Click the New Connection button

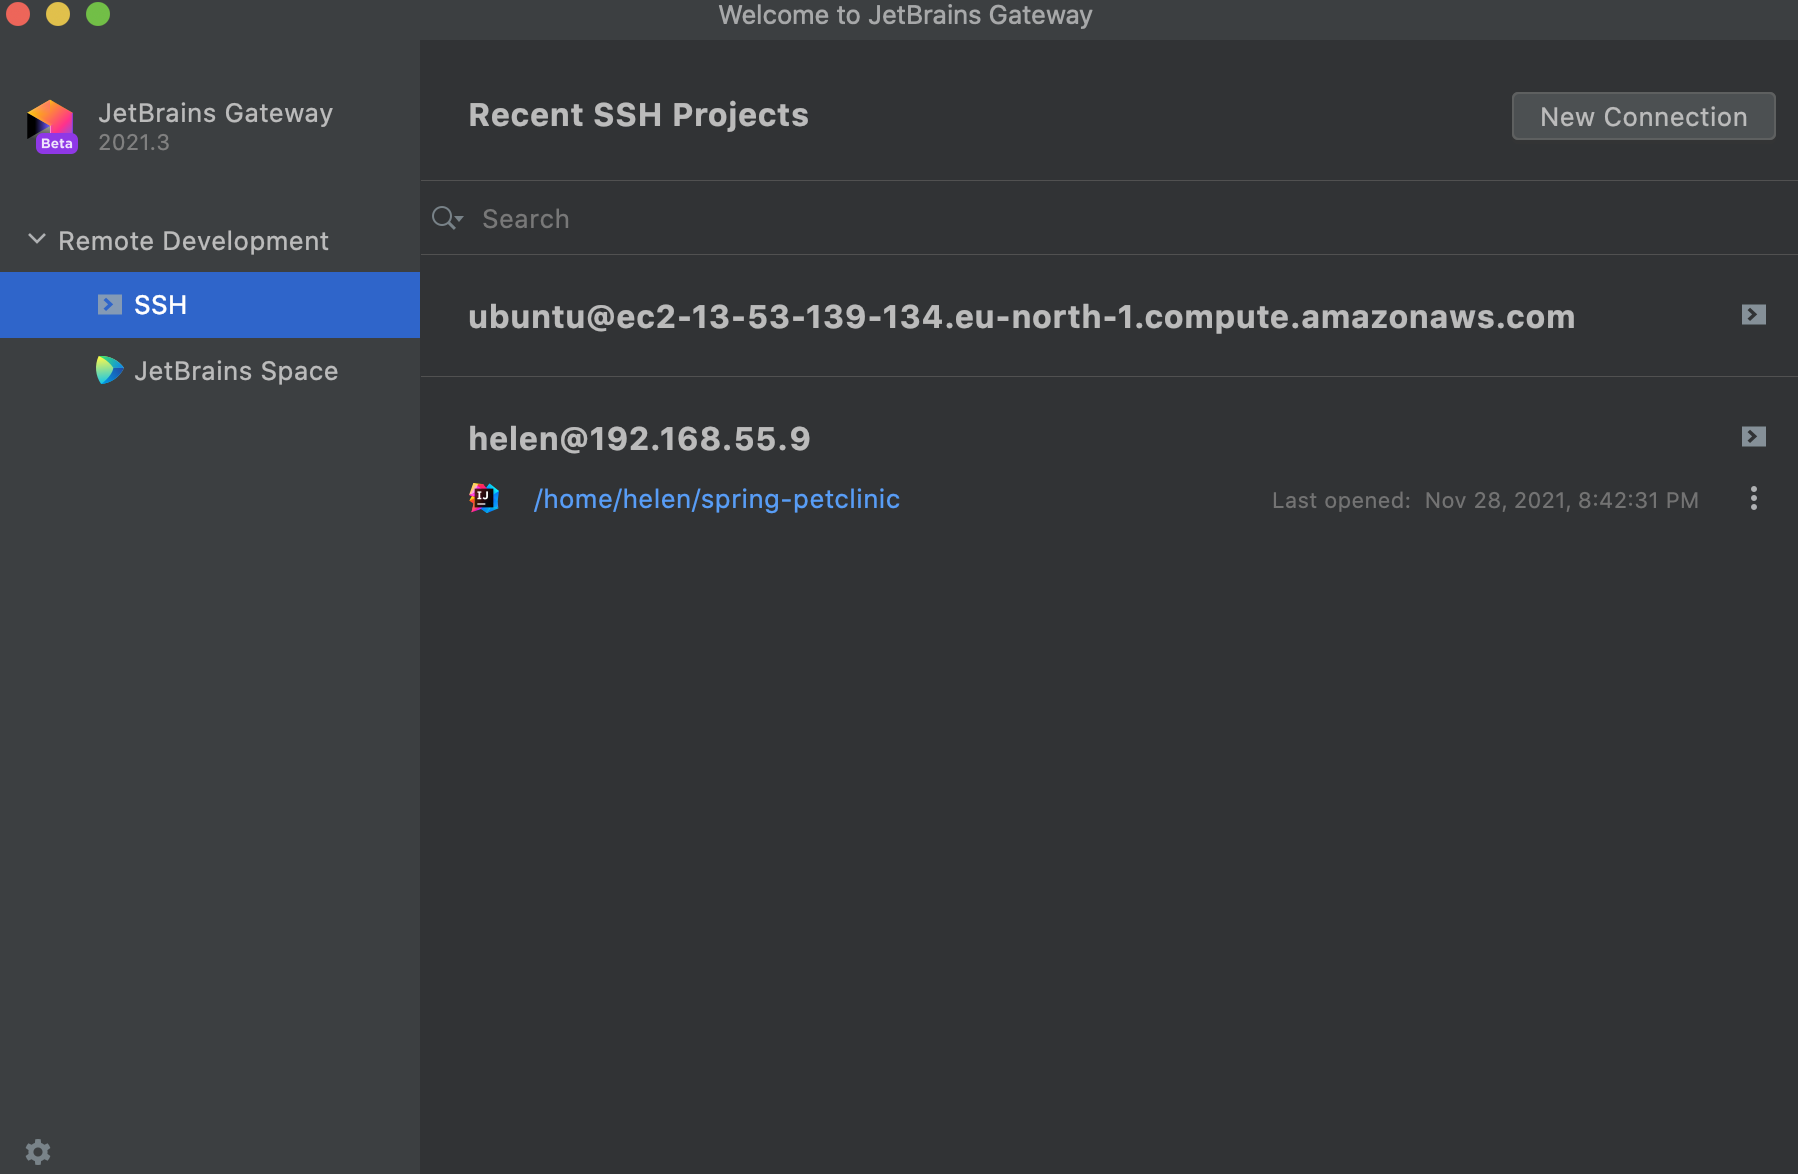[1643, 116]
